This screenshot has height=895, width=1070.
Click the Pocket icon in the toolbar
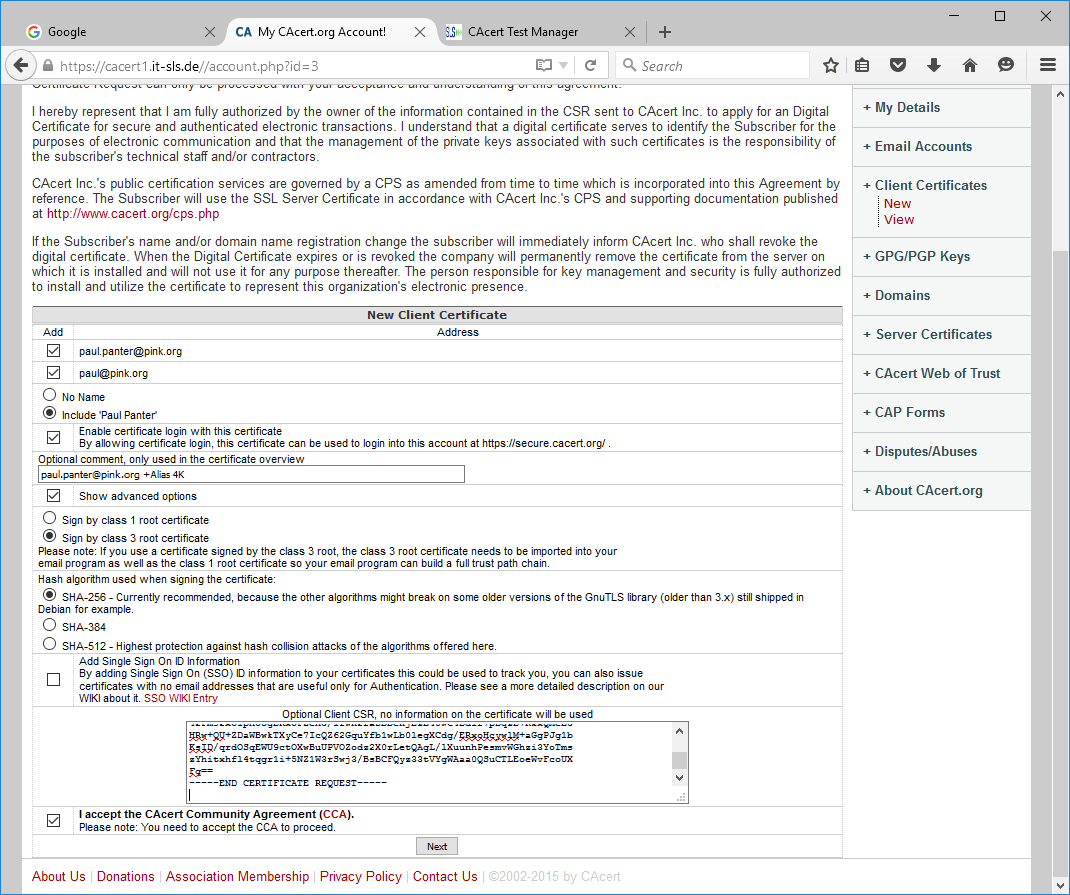898,66
